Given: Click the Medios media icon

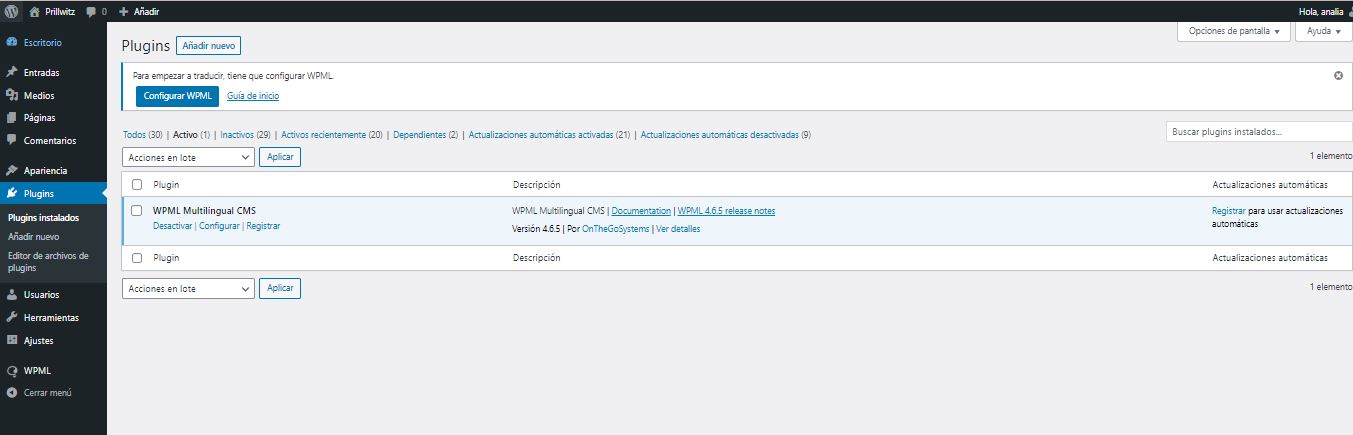Looking at the screenshot, I should pyautogui.click(x=12, y=95).
